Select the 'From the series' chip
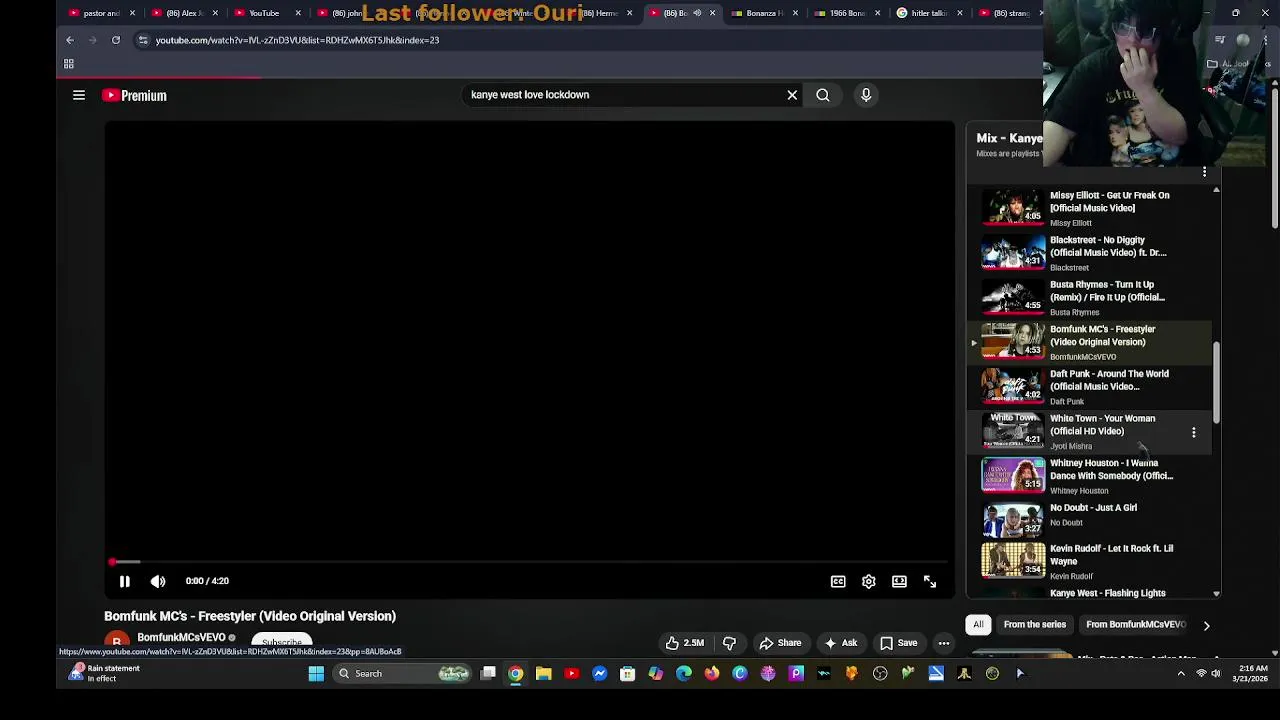The height and width of the screenshot is (720, 1280). pos(1034,625)
